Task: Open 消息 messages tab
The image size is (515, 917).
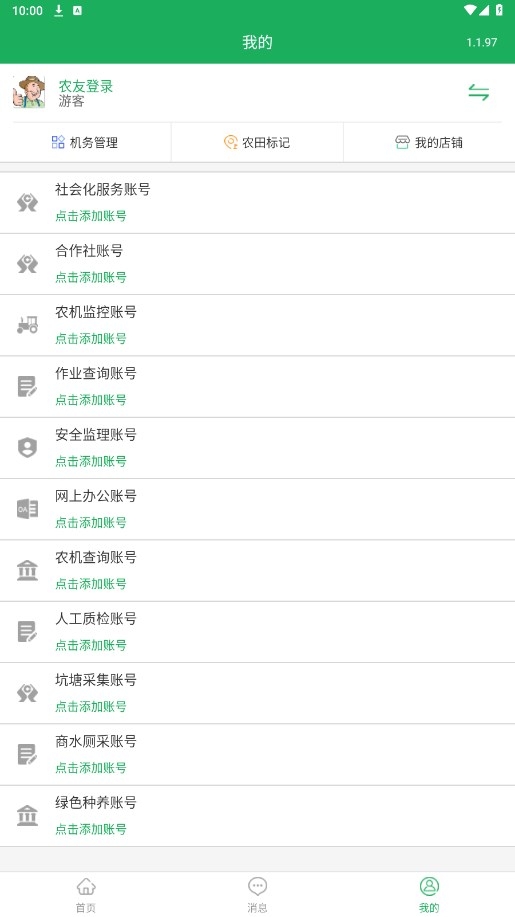Action: (x=257, y=894)
